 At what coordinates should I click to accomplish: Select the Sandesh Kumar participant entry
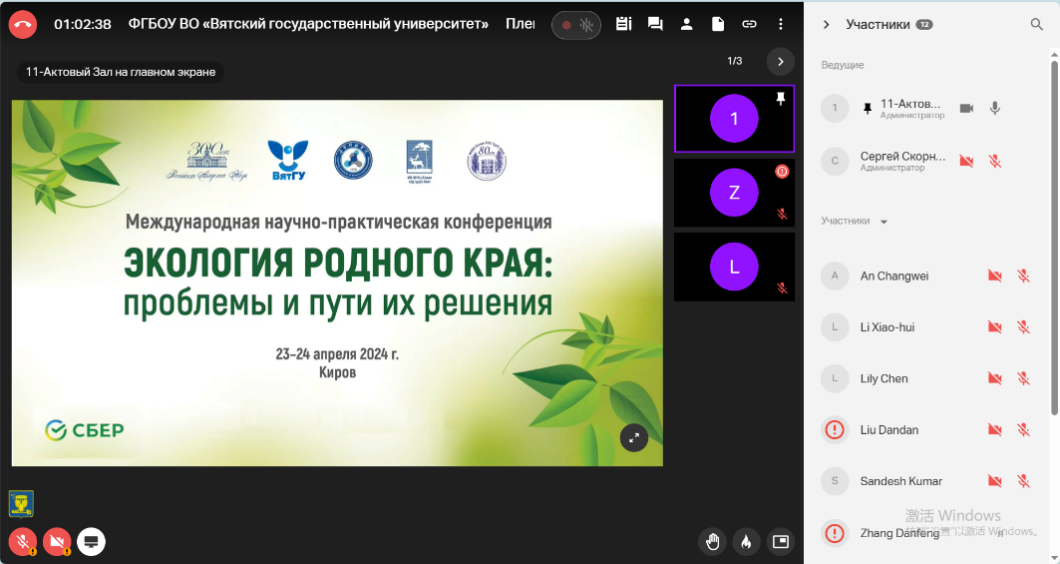pyautogui.click(x=901, y=481)
